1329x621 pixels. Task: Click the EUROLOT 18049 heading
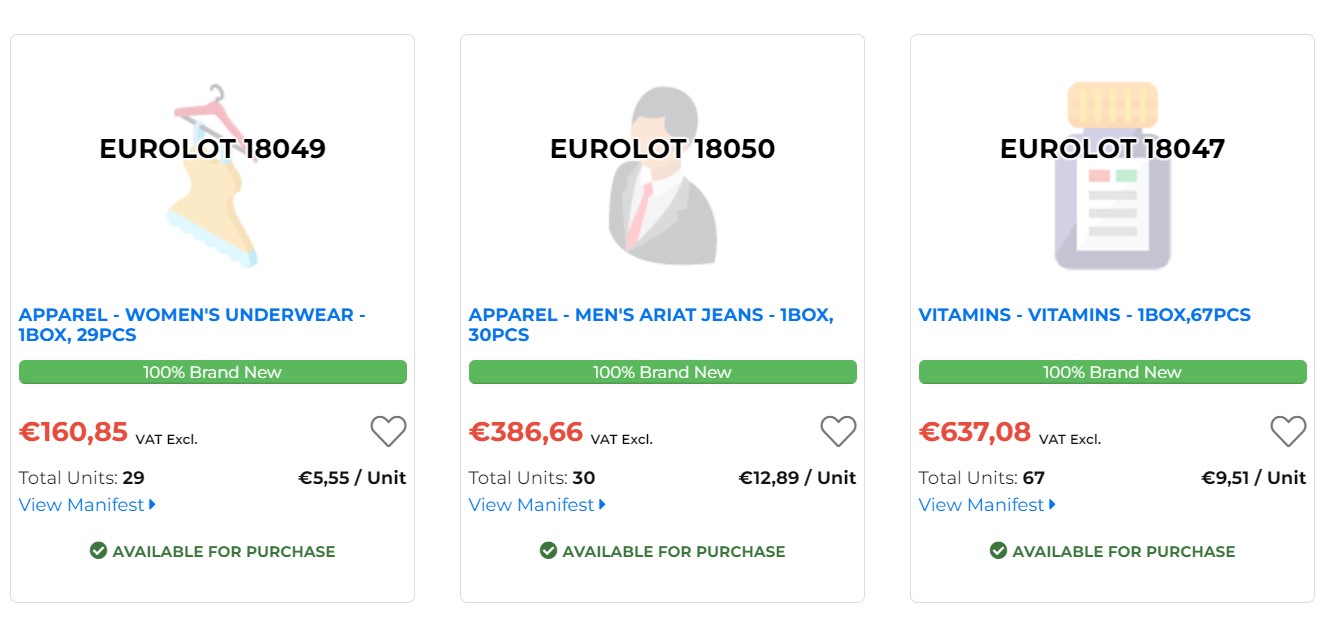(x=212, y=149)
